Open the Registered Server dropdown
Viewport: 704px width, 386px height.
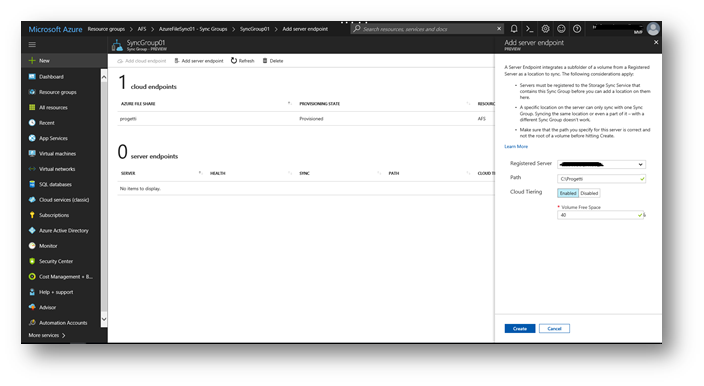point(601,164)
